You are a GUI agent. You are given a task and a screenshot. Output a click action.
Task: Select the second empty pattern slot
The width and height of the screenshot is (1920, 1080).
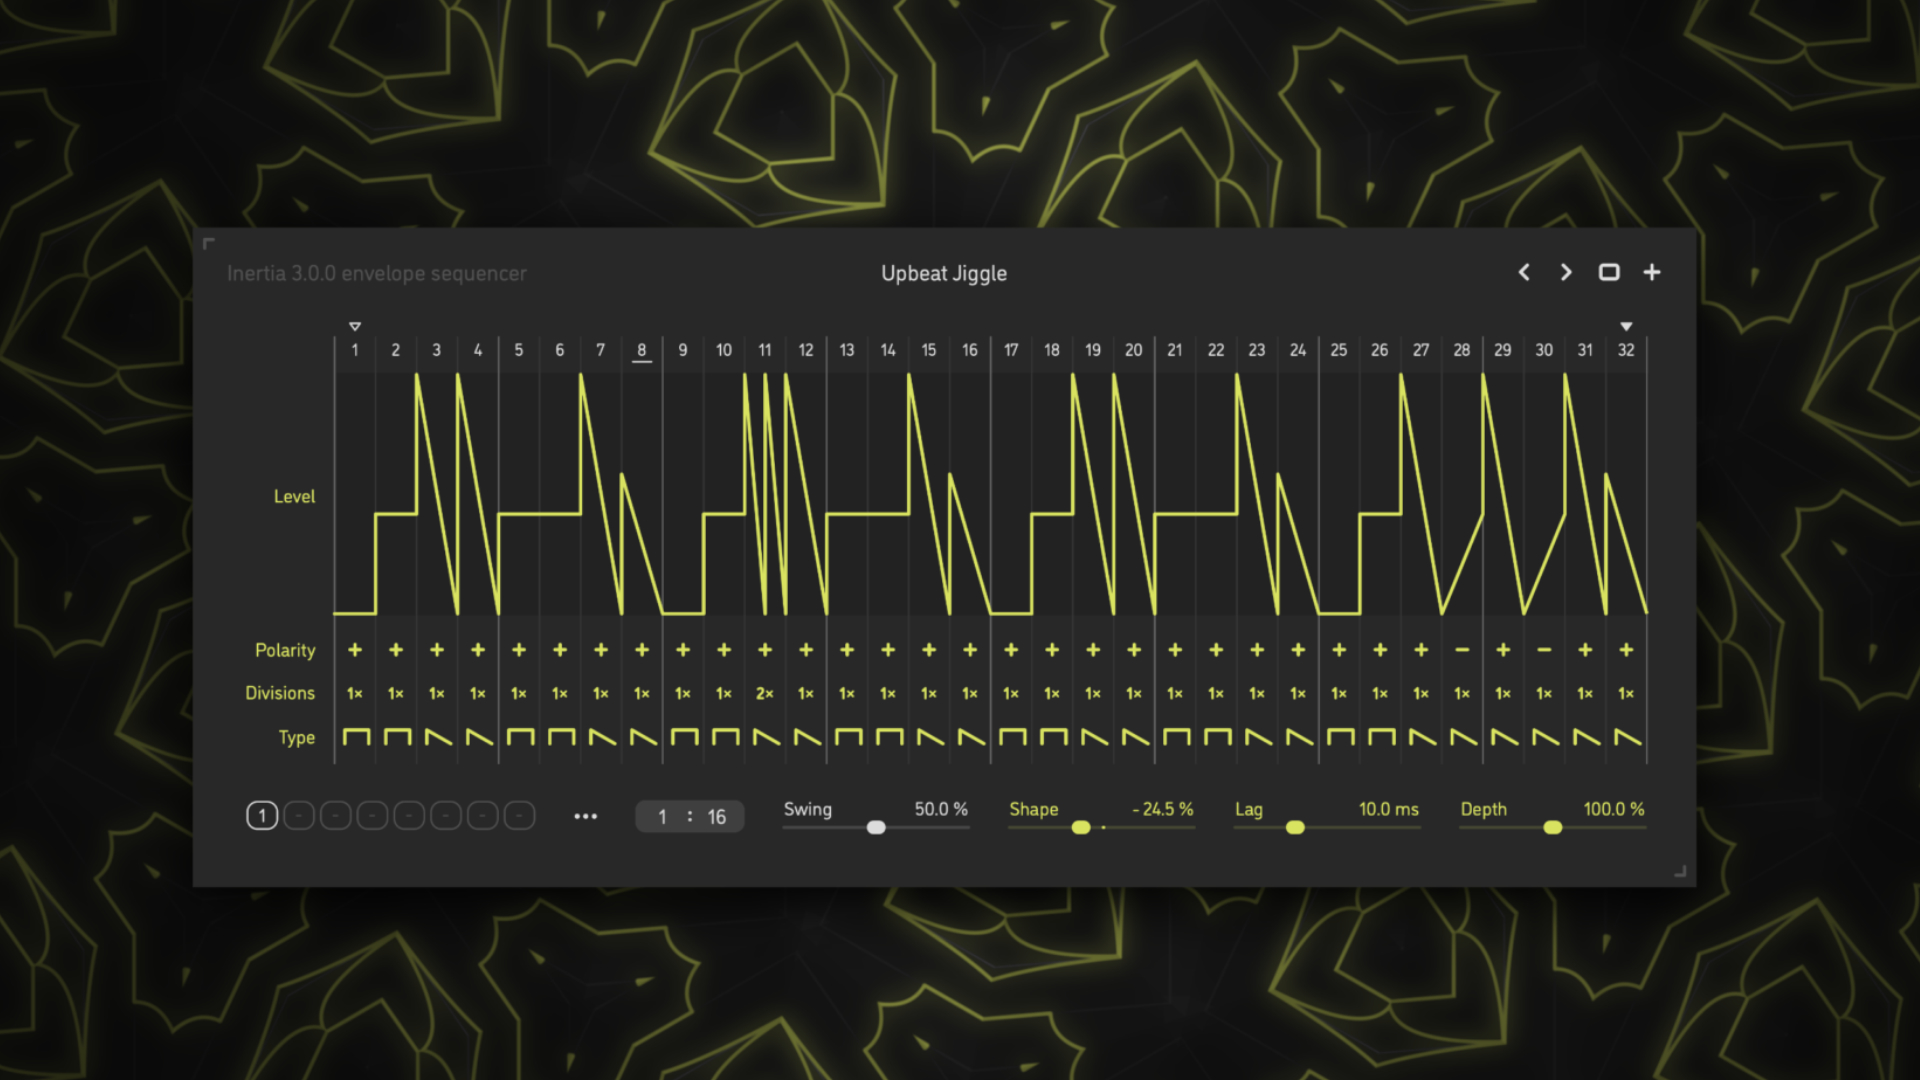(x=336, y=816)
